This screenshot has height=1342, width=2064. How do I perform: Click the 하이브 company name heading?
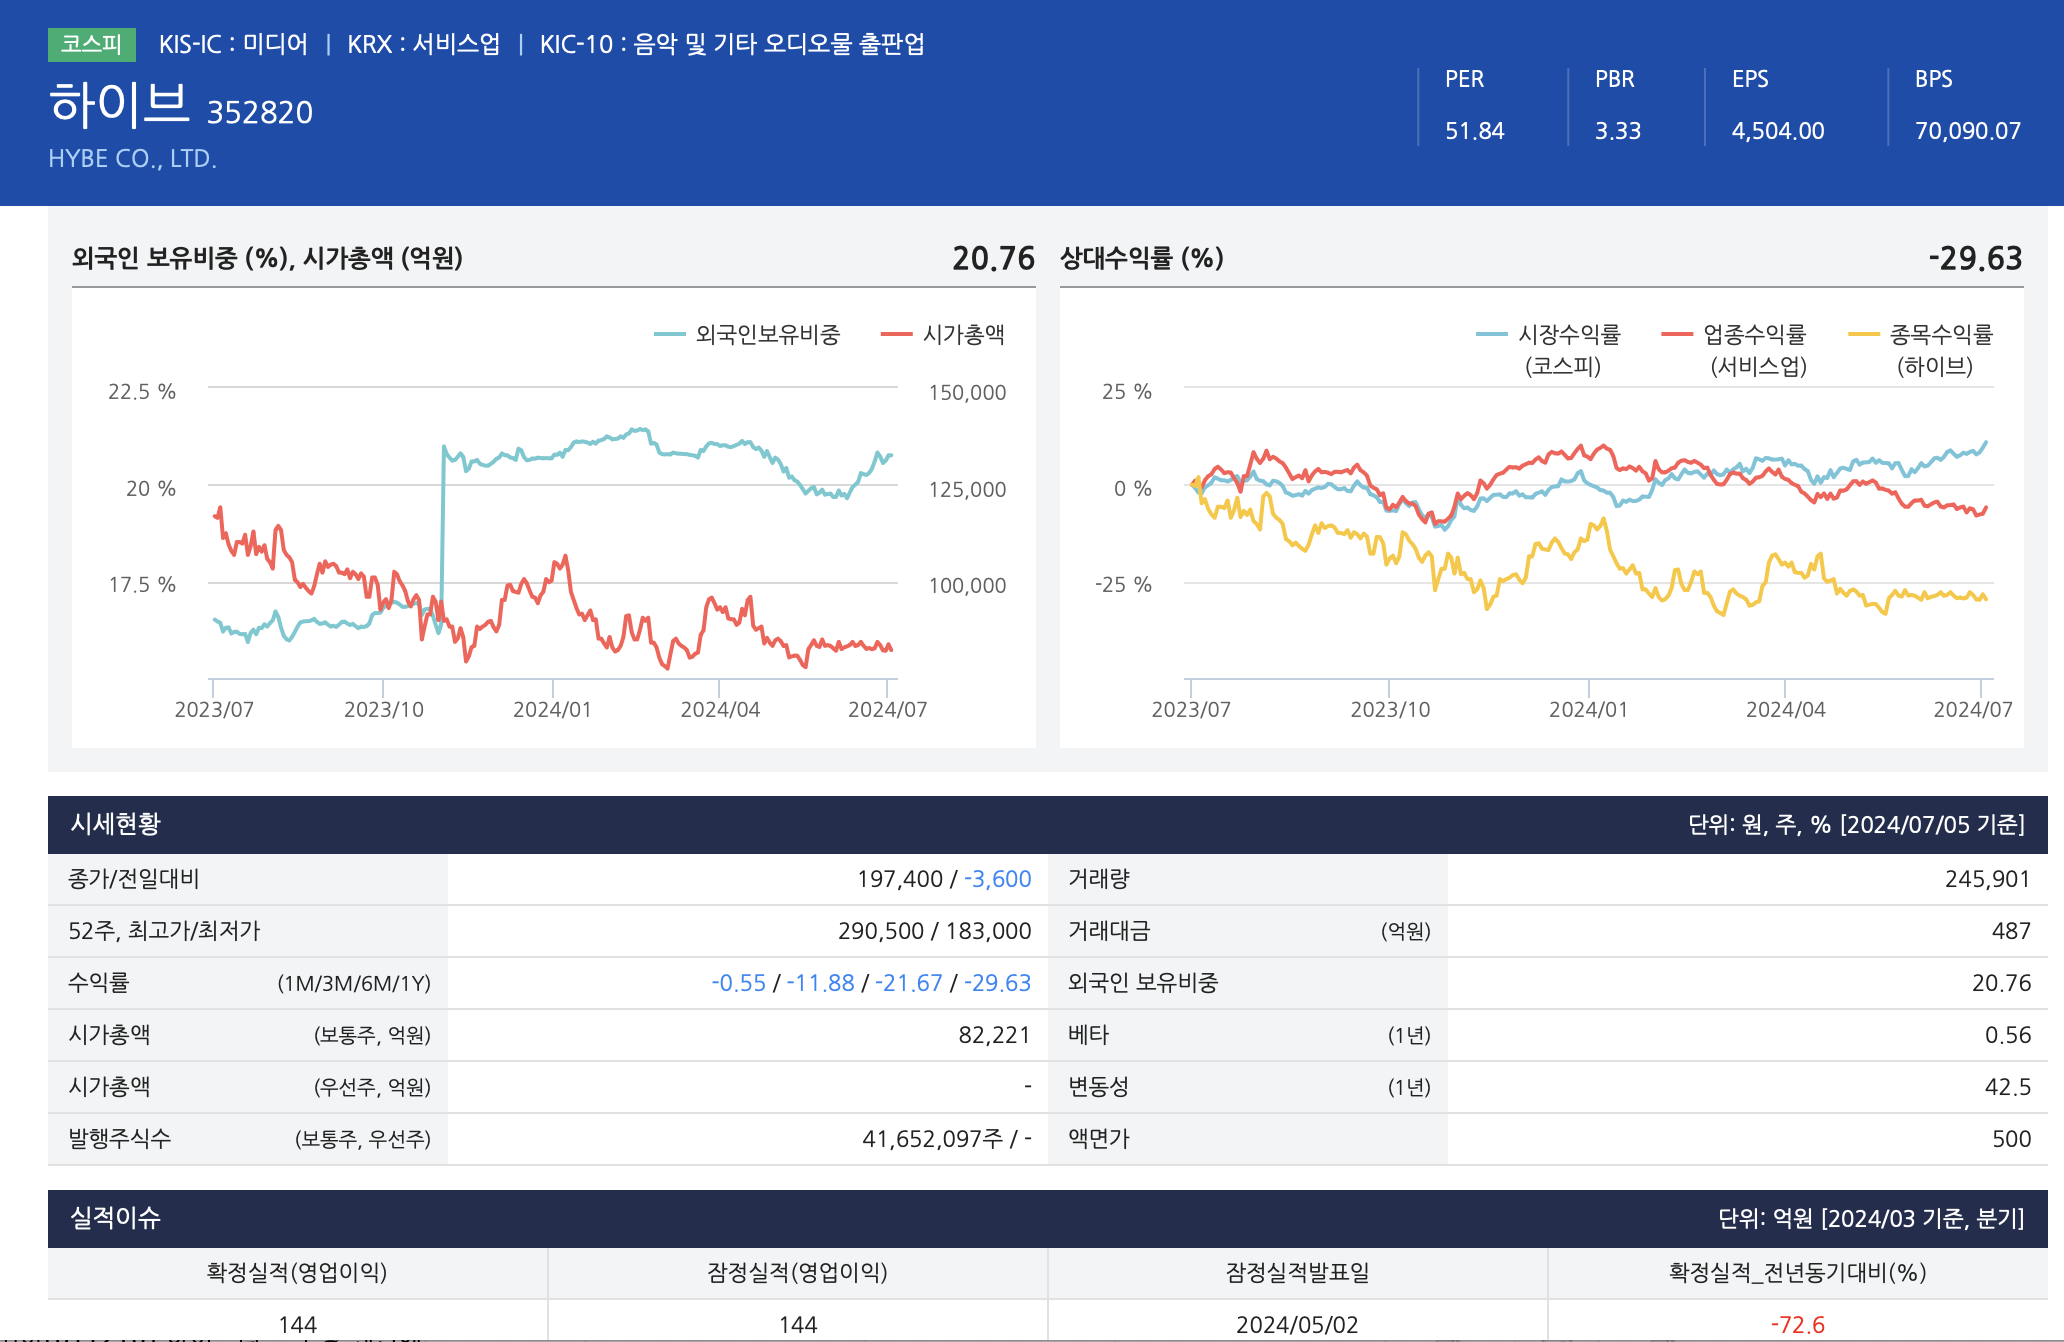point(119,104)
